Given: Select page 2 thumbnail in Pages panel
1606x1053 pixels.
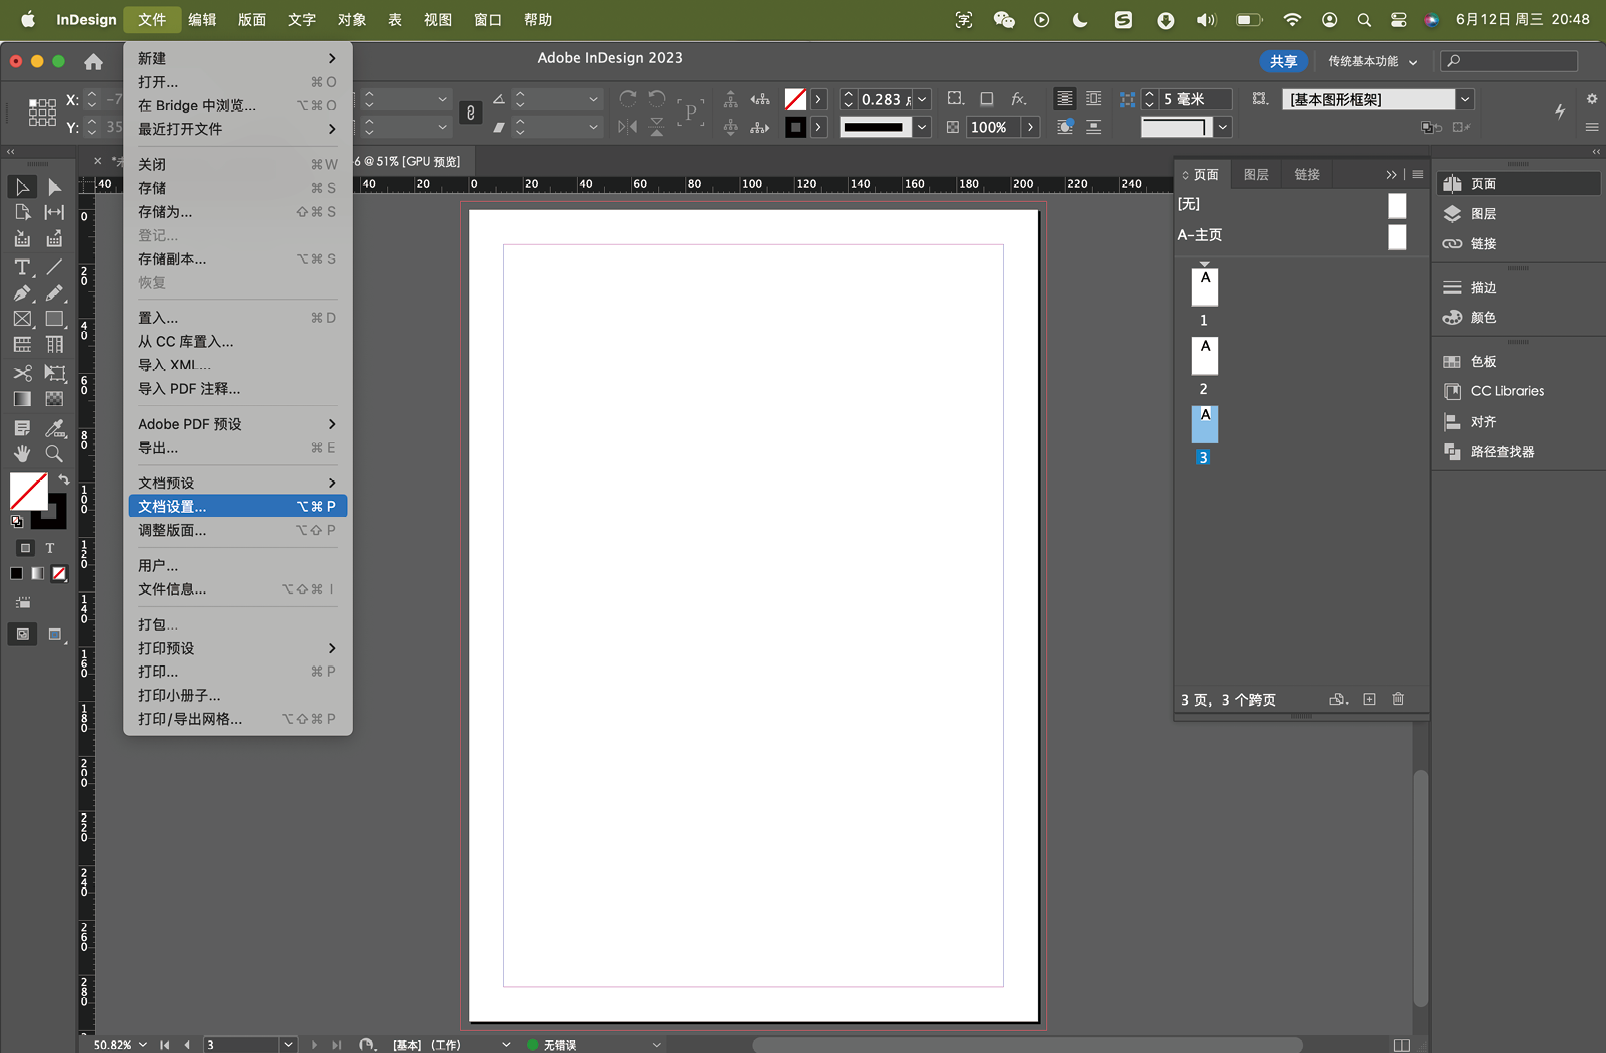Looking at the screenshot, I should tap(1204, 356).
